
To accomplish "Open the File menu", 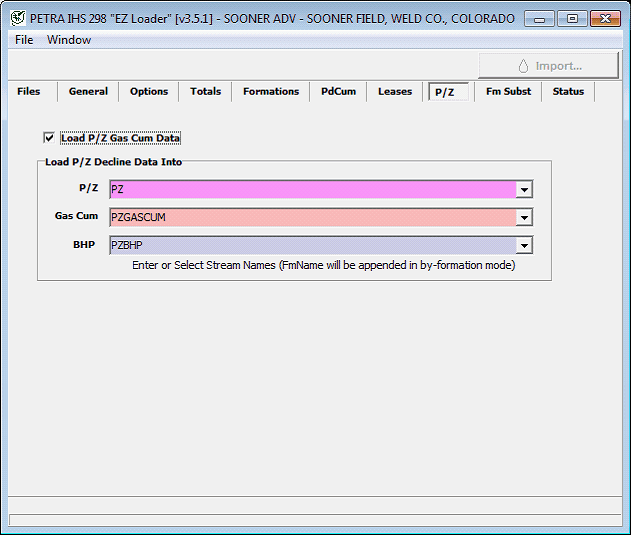I will (x=24, y=40).
